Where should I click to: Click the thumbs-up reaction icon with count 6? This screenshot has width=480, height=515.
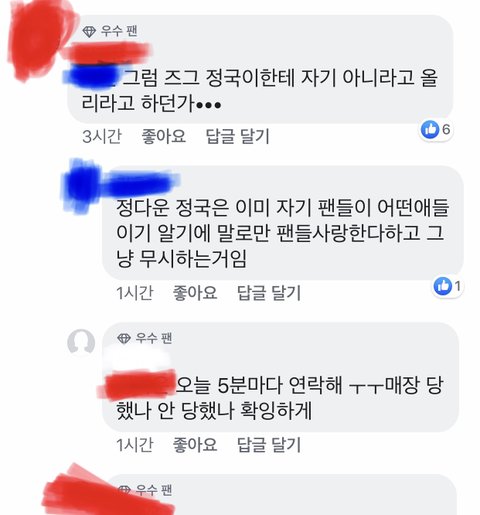click(430, 129)
